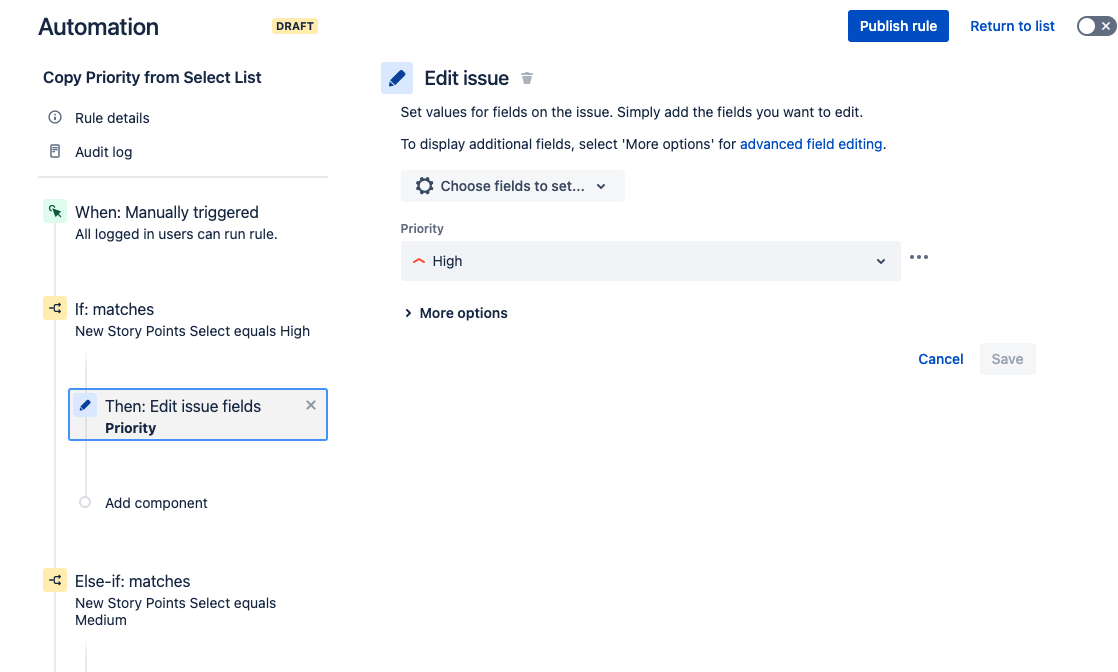Open the Priority dropdown showing High
The width and height of the screenshot is (1118, 672).
pyautogui.click(x=650, y=260)
